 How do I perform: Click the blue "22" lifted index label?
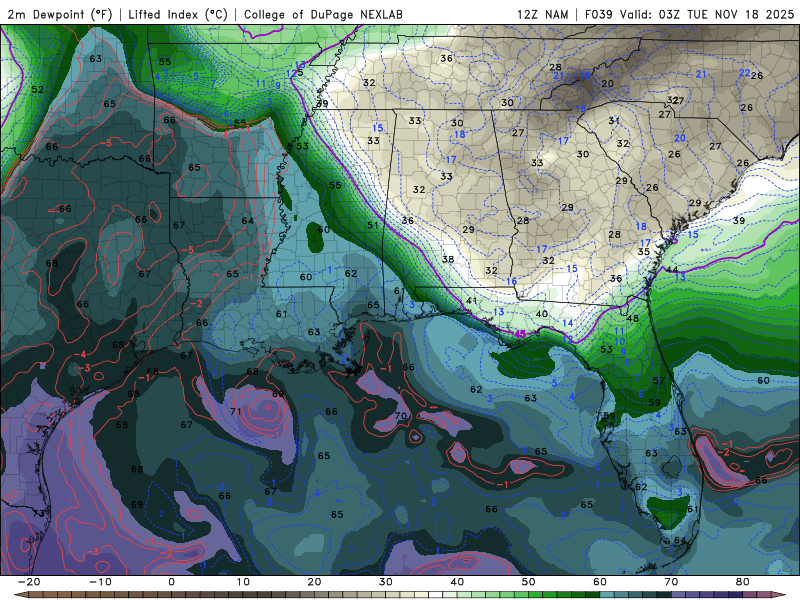point(745,73)
